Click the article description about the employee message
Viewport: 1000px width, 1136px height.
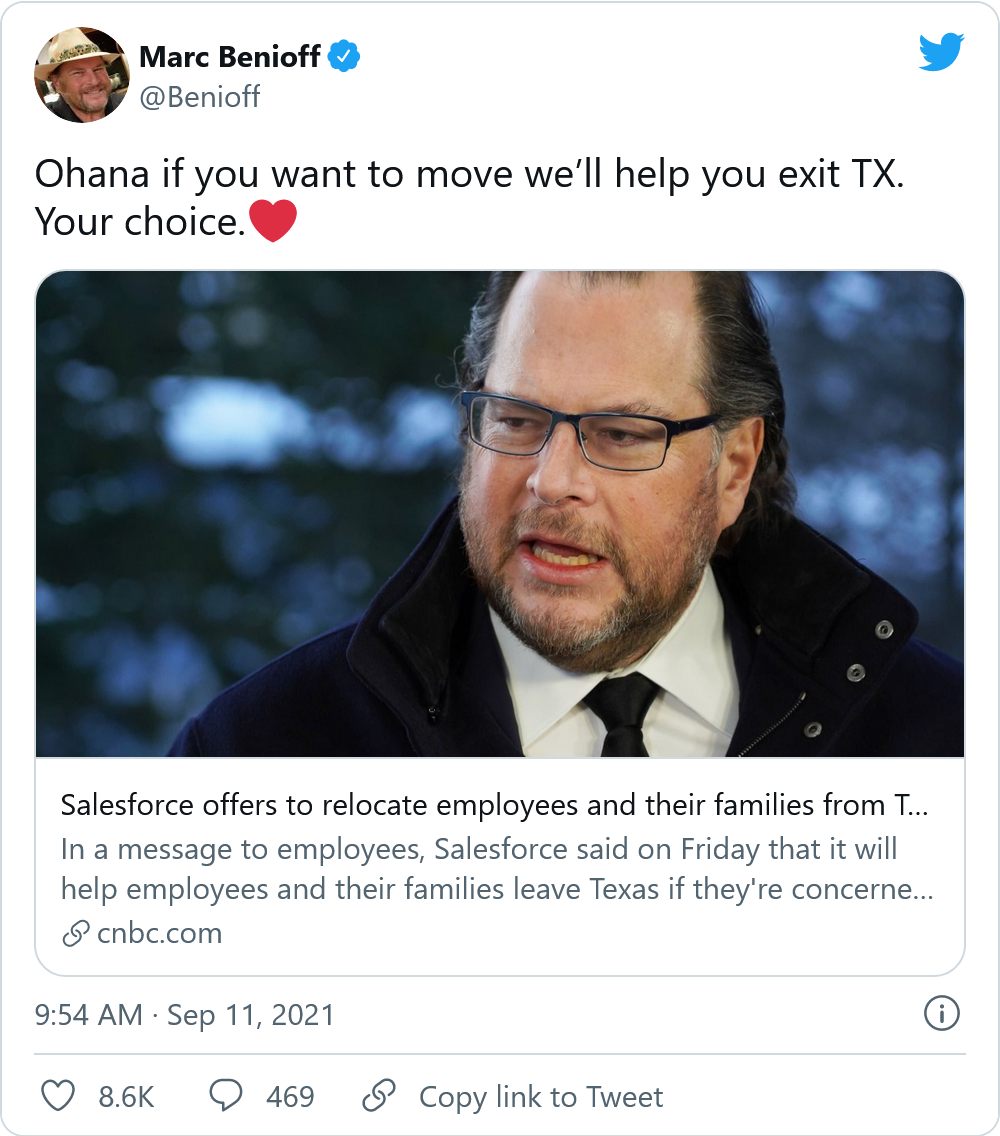pyautogui.click(x=496, y=869)
